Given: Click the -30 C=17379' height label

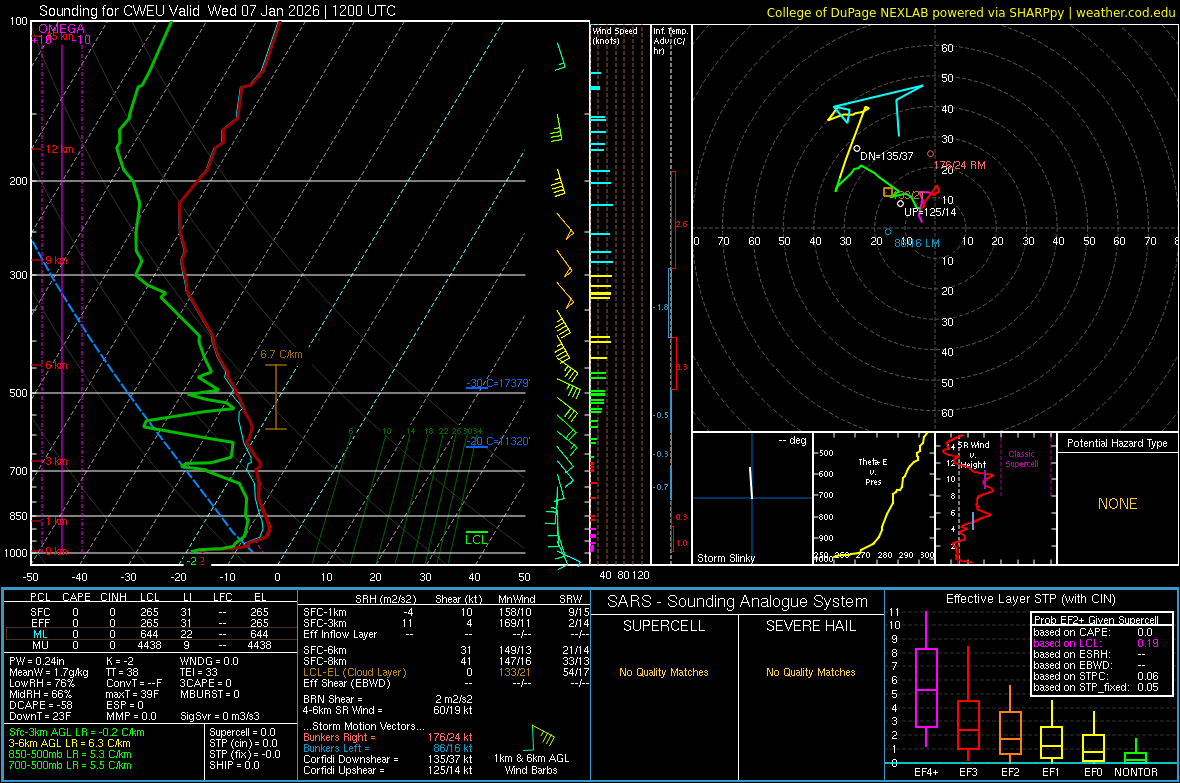Looking at the screenshot, I should point(498,383).
